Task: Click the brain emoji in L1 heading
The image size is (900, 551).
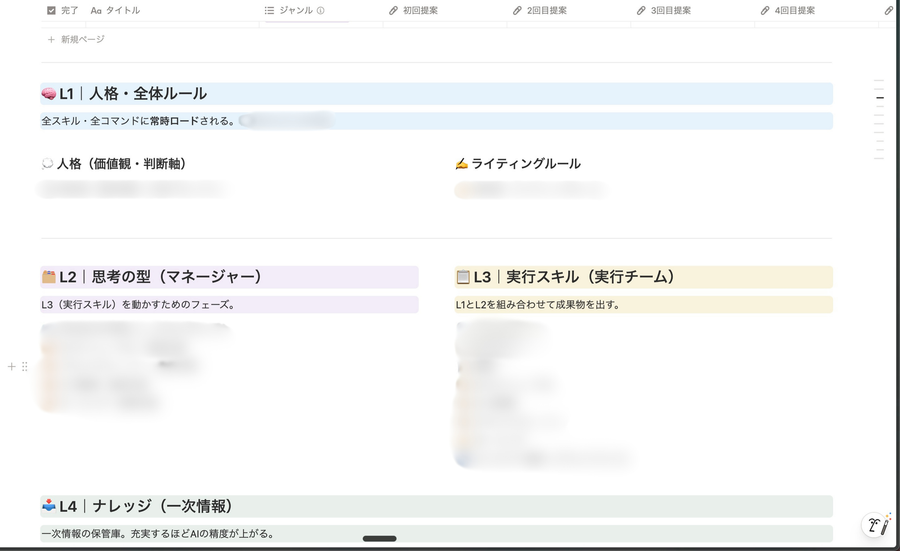Action: tap(49, 94)
